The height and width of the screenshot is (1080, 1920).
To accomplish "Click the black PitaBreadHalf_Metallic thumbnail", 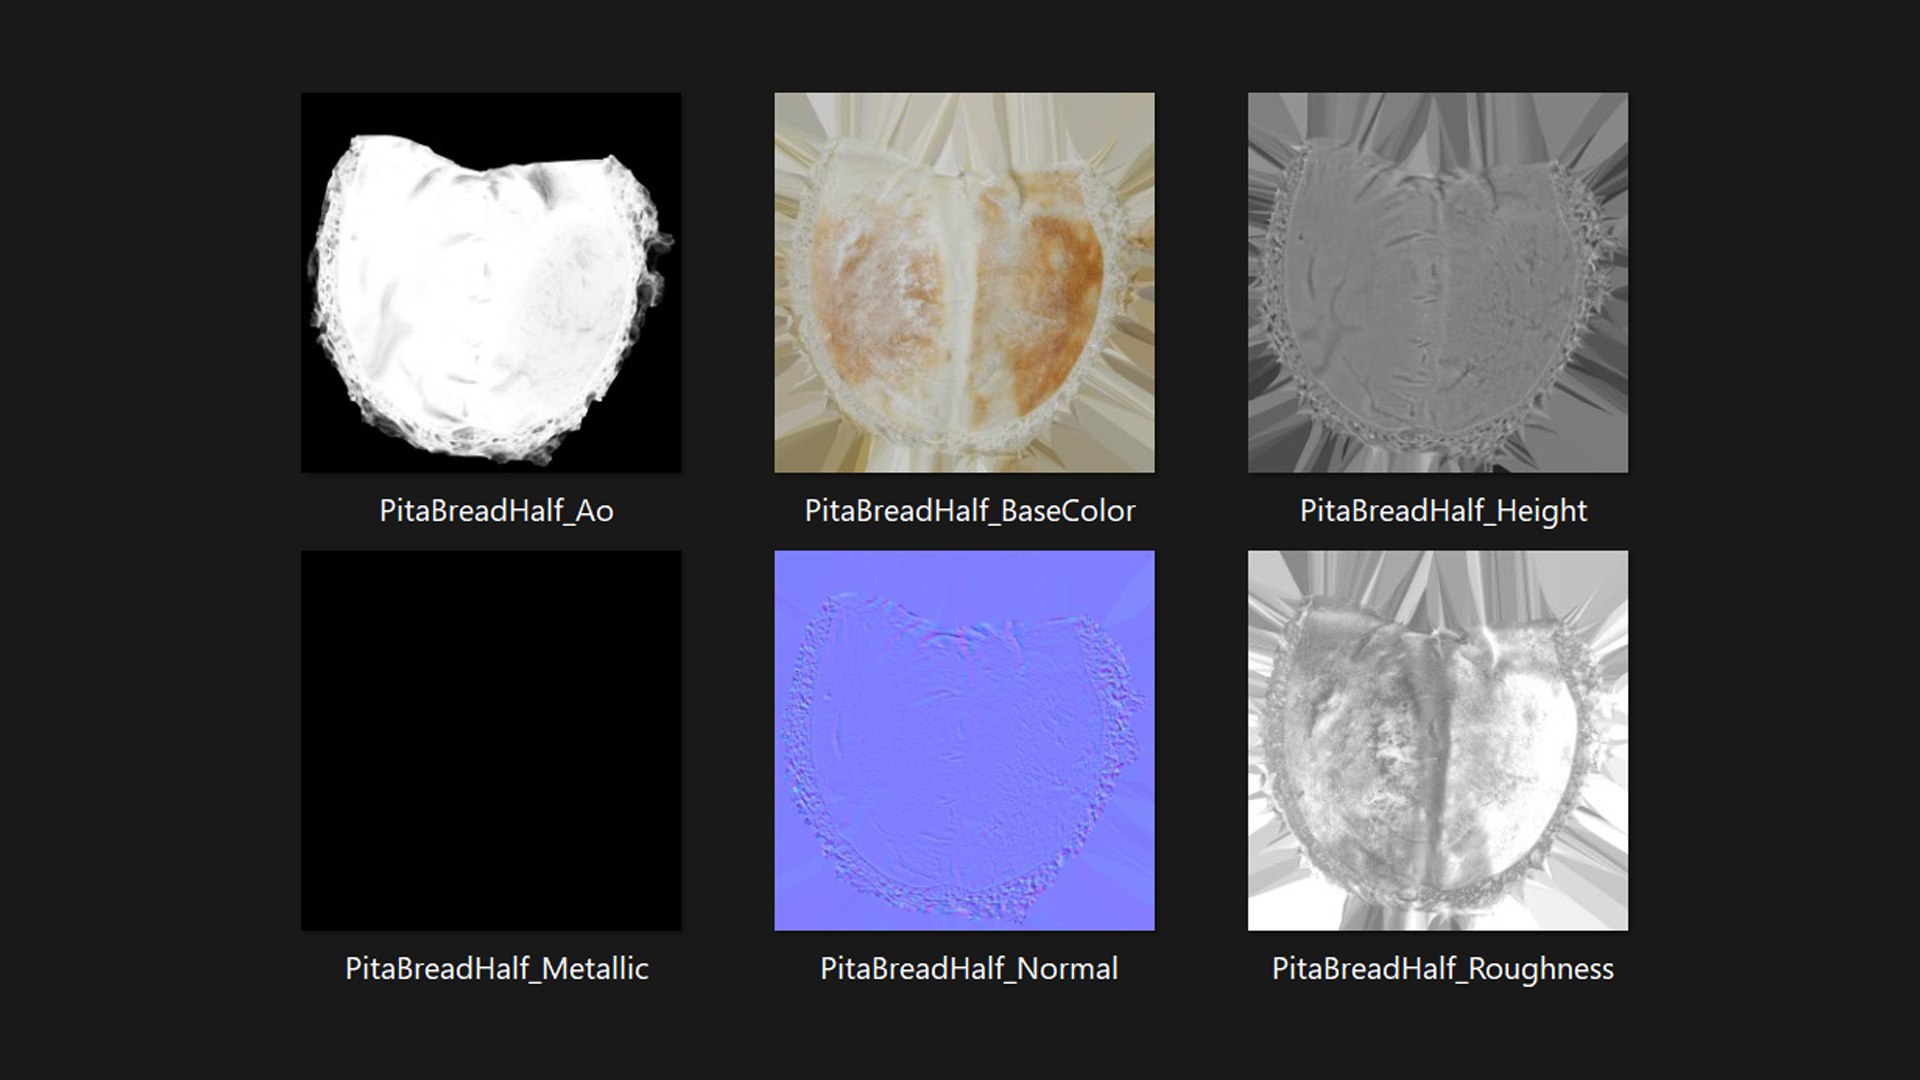I will point(491,741).
